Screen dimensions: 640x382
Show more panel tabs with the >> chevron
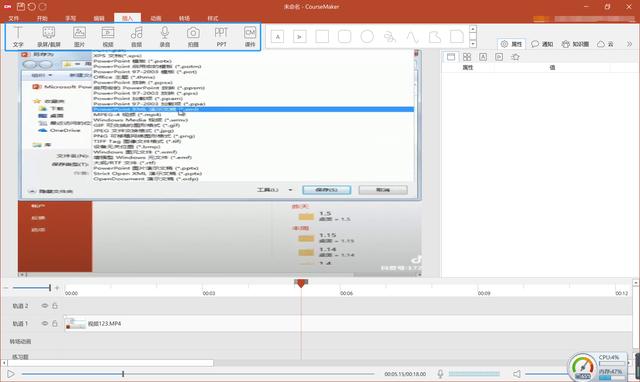(629, 44)
